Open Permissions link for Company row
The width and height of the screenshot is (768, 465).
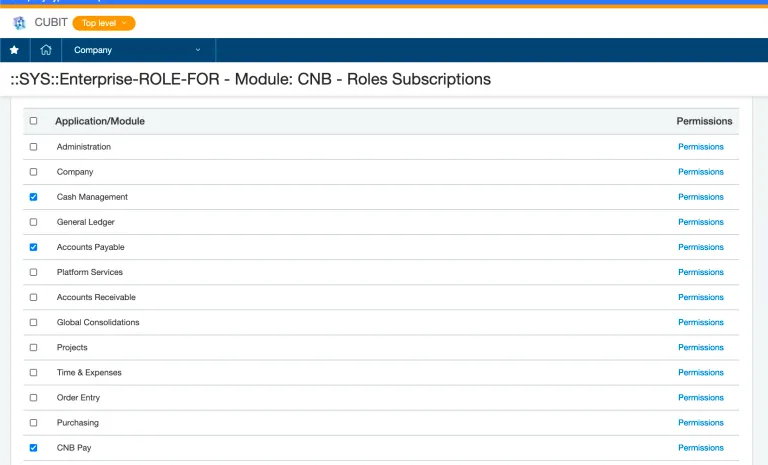point(700,172)
